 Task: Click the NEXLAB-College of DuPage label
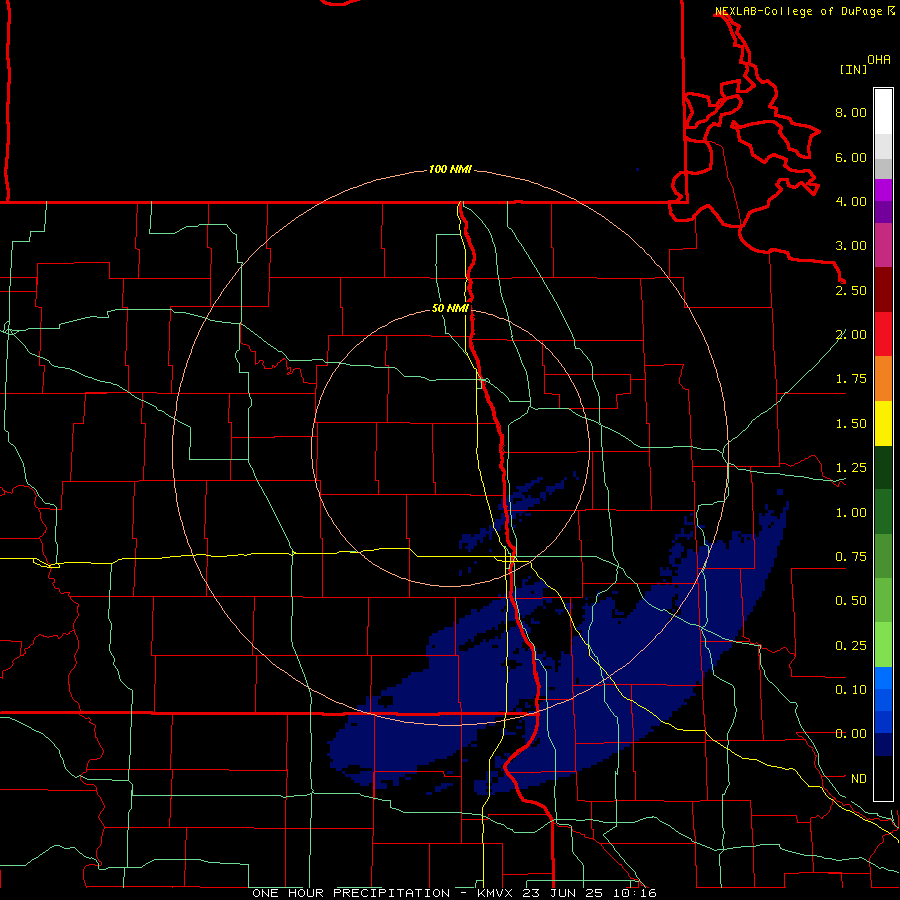799,11
